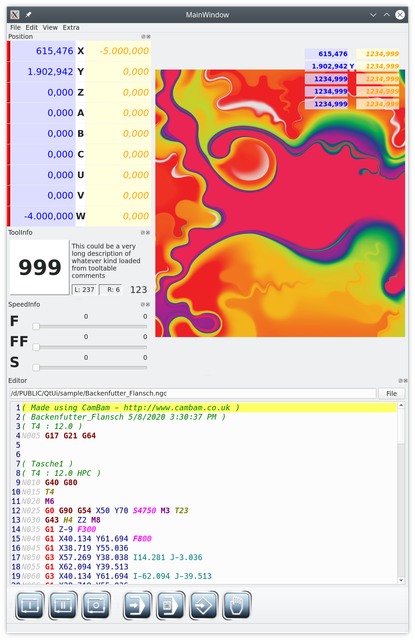Screen dimensions: 415x640
Task: Click the tool radius field R: 6
Action: tap(111, 289)
